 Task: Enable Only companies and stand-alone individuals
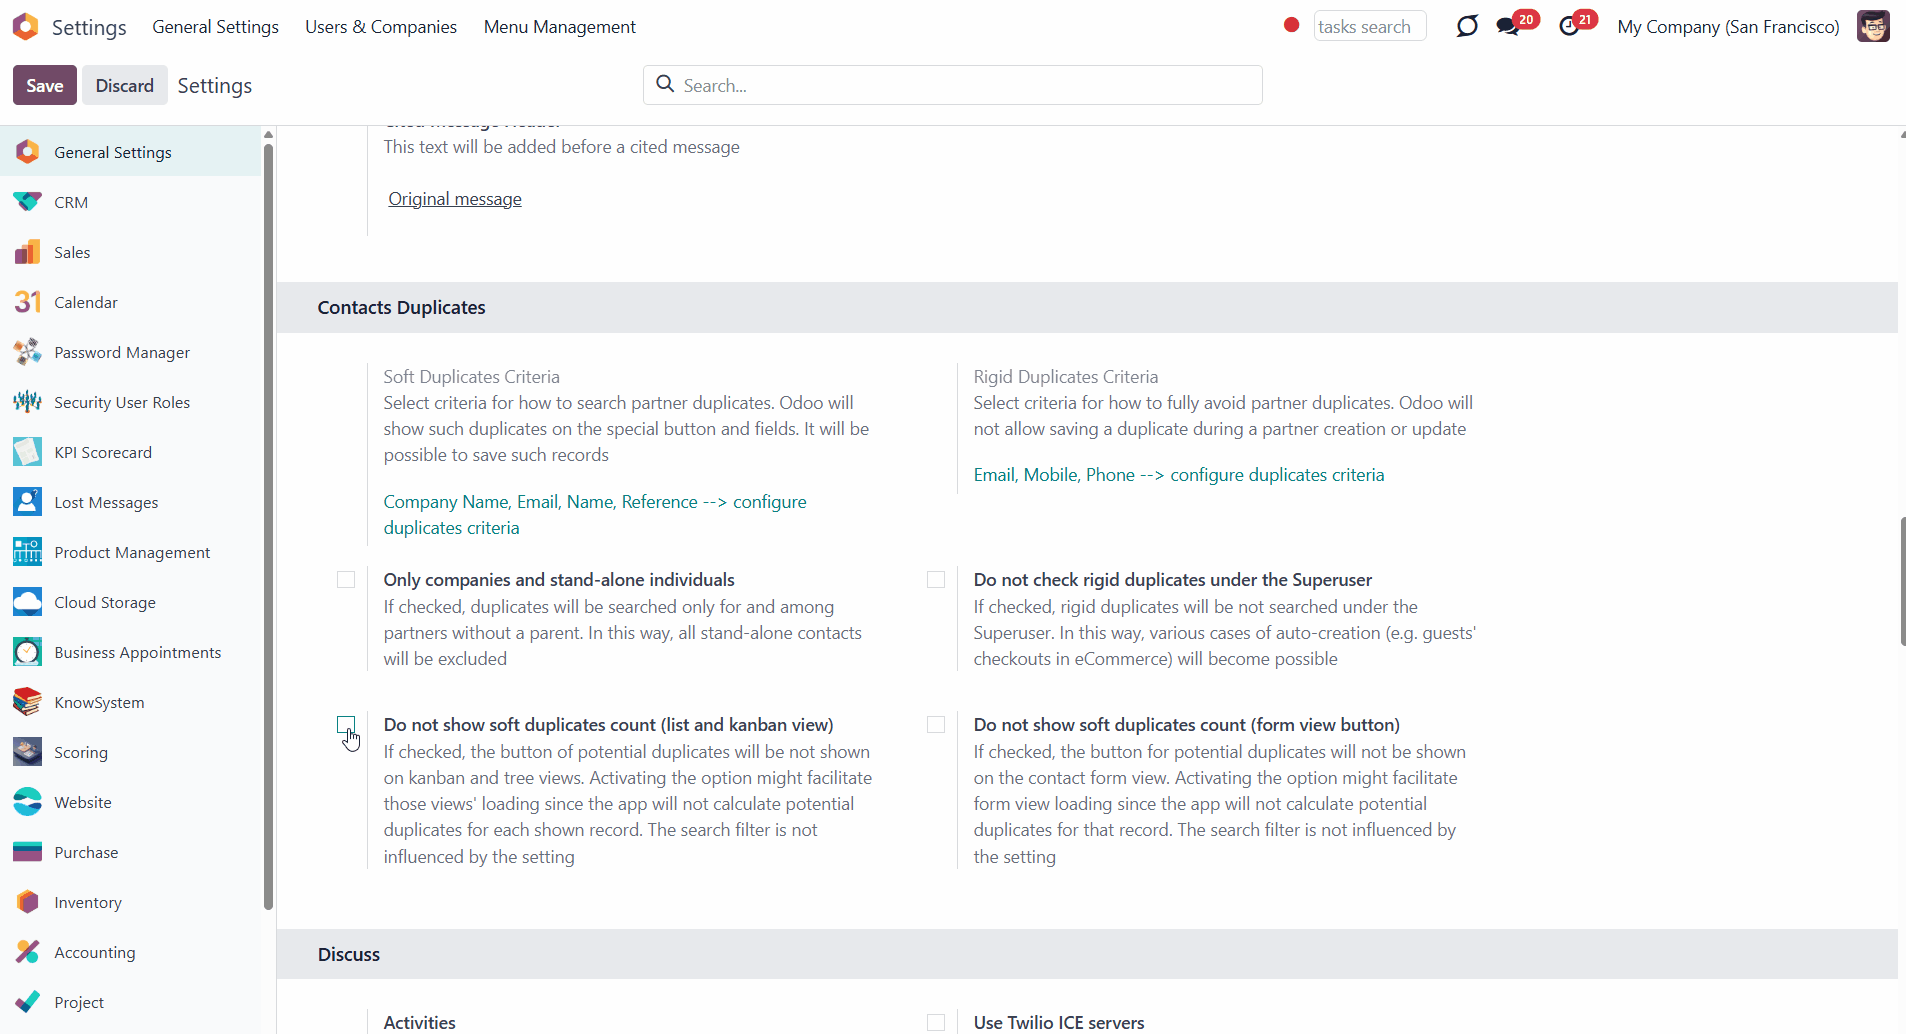(346, 580)
